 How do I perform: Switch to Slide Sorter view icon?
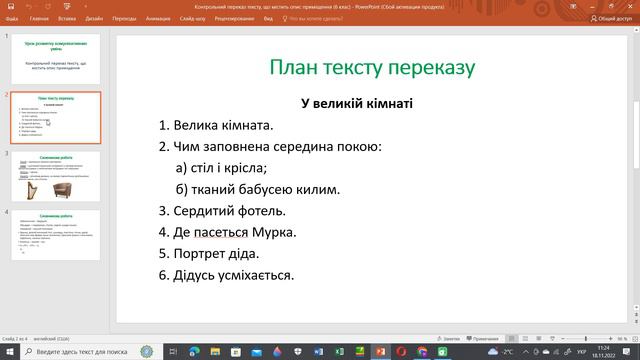(x=525, y=339)
